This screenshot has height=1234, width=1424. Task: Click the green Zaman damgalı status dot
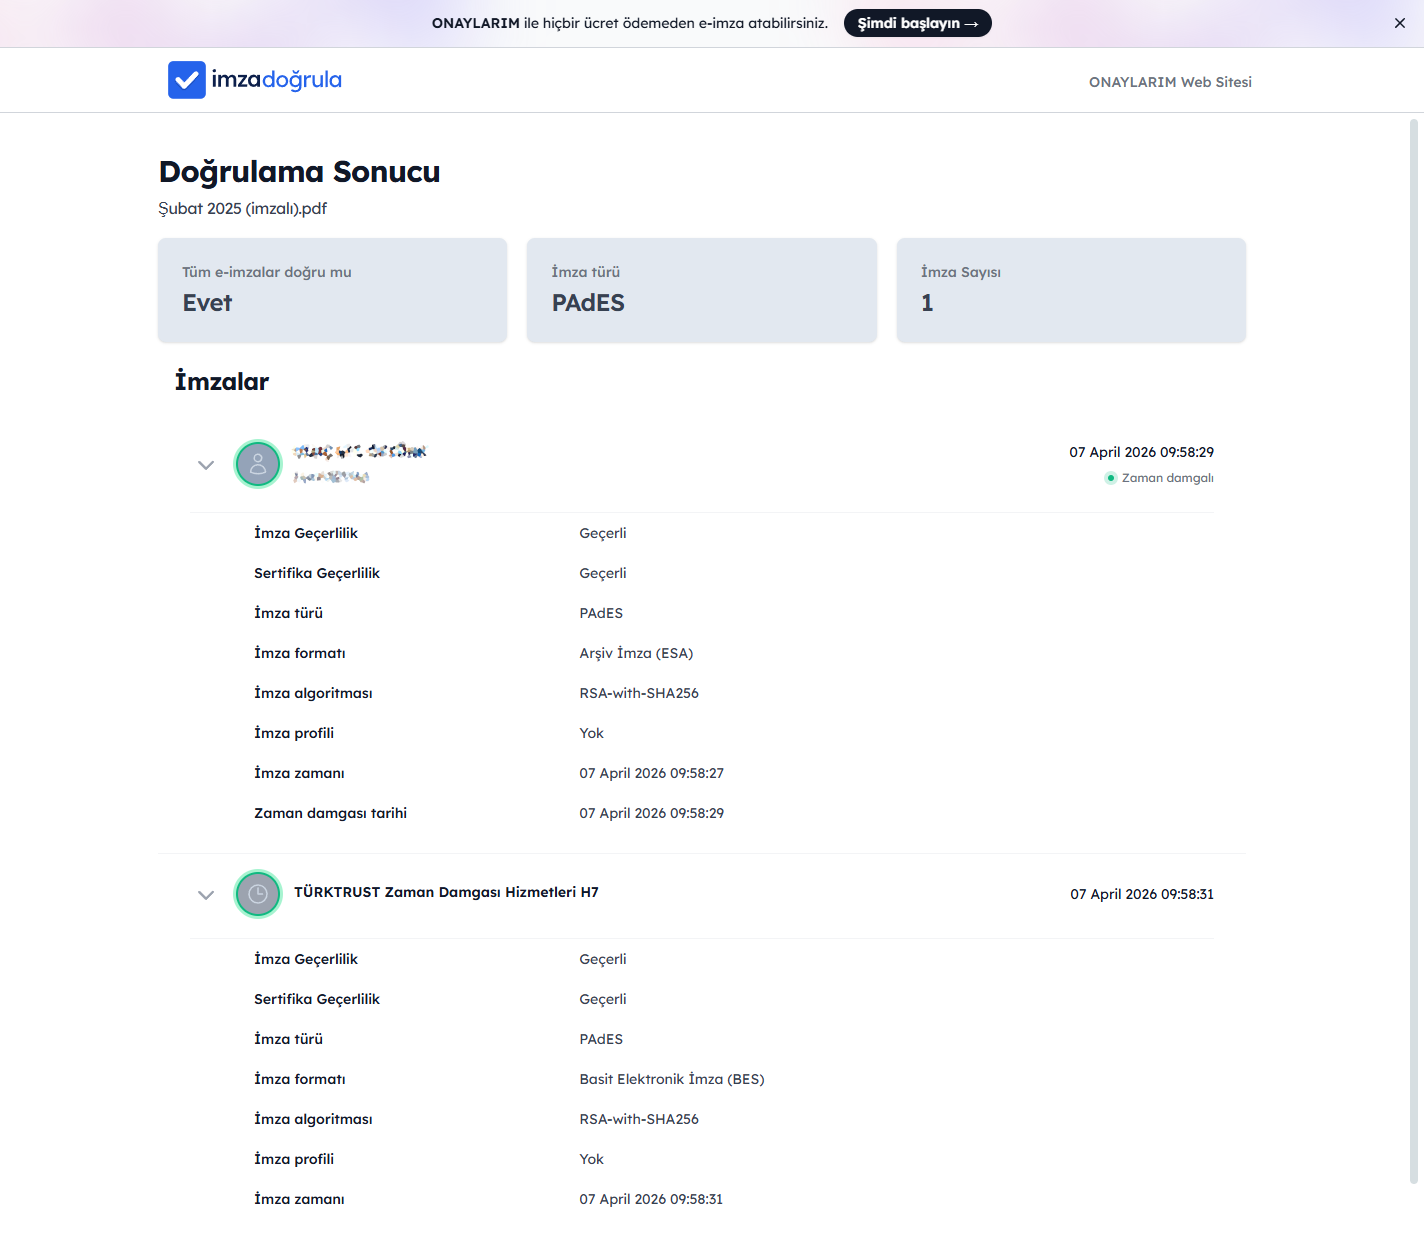tap(1110, 478)
